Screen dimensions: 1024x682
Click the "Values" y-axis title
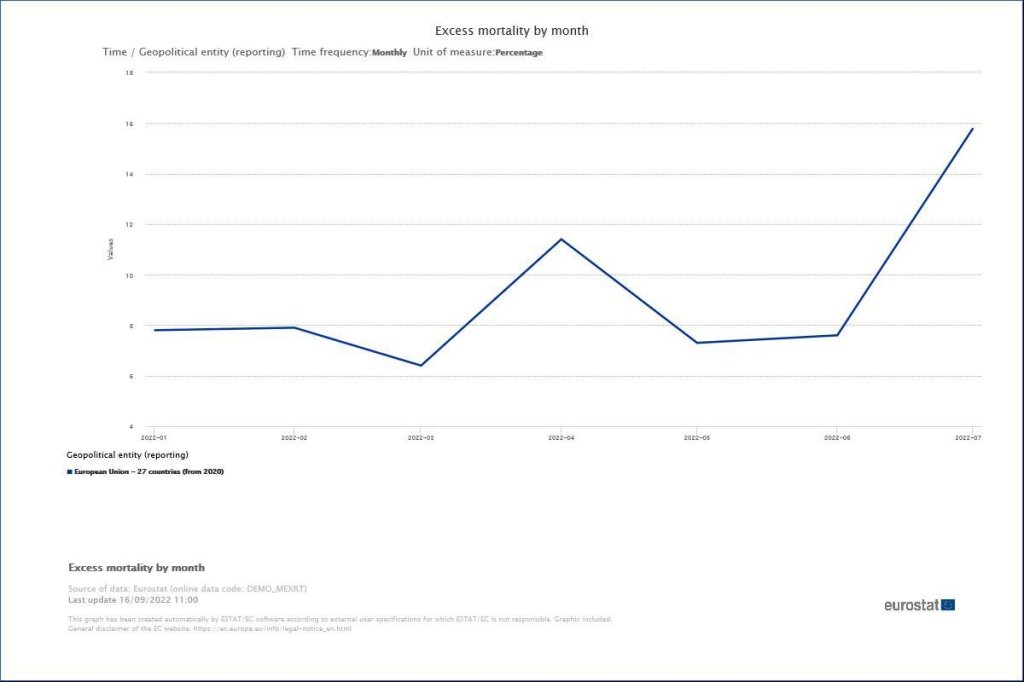110,250
